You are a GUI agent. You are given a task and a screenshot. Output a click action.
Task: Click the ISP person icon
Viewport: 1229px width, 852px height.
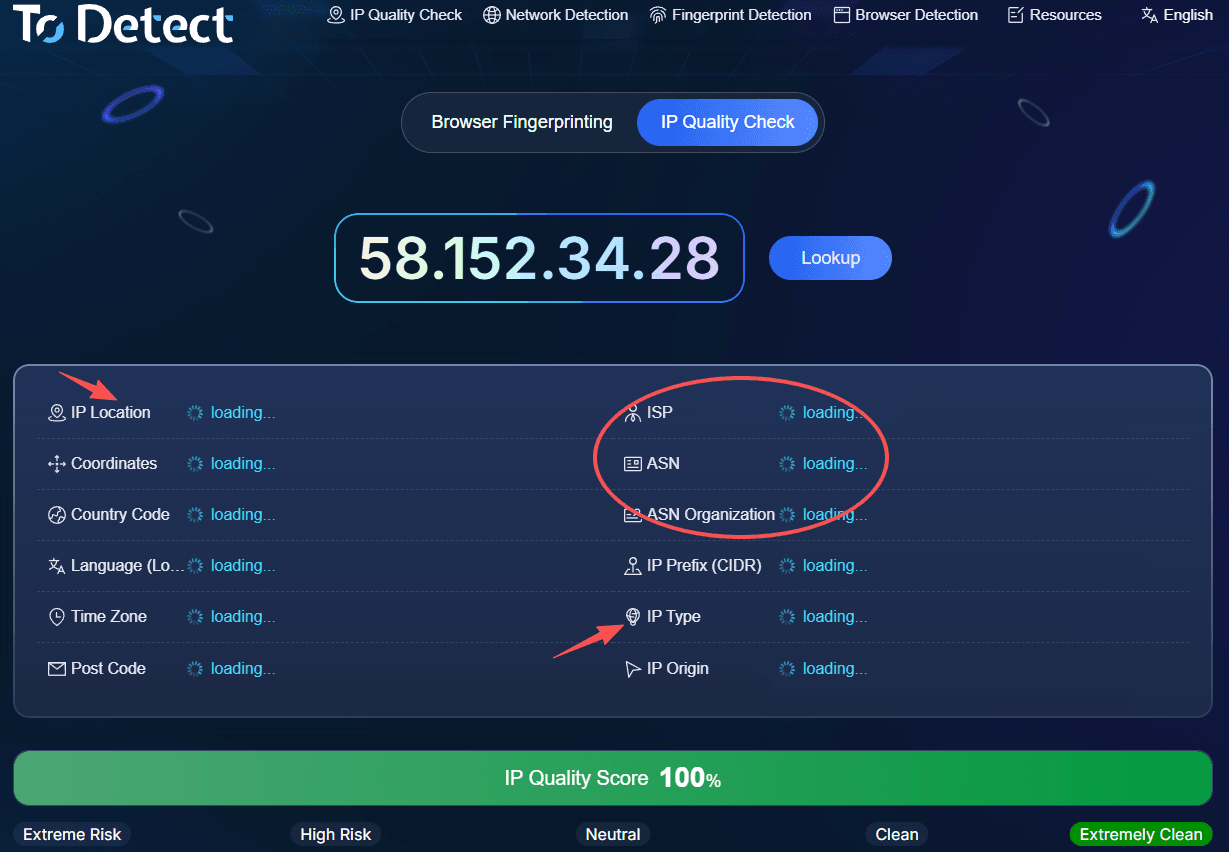tap(632, 413)
